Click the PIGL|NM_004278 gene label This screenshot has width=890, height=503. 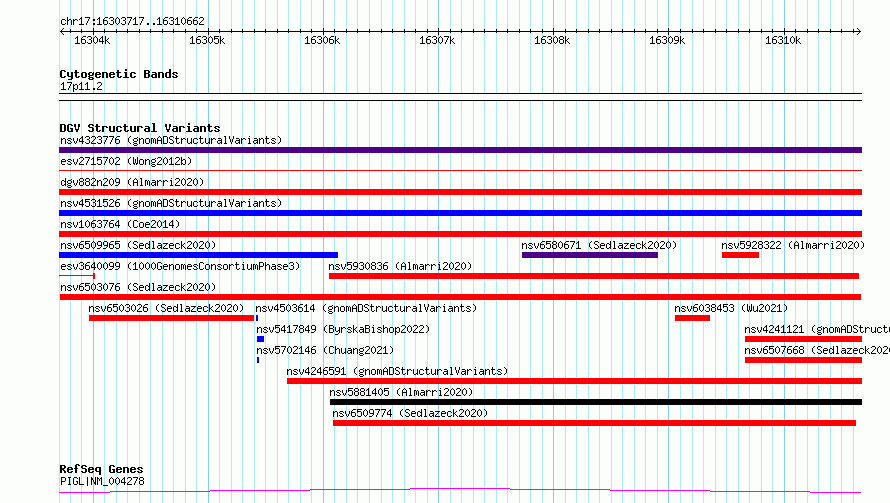coord(102,481)
